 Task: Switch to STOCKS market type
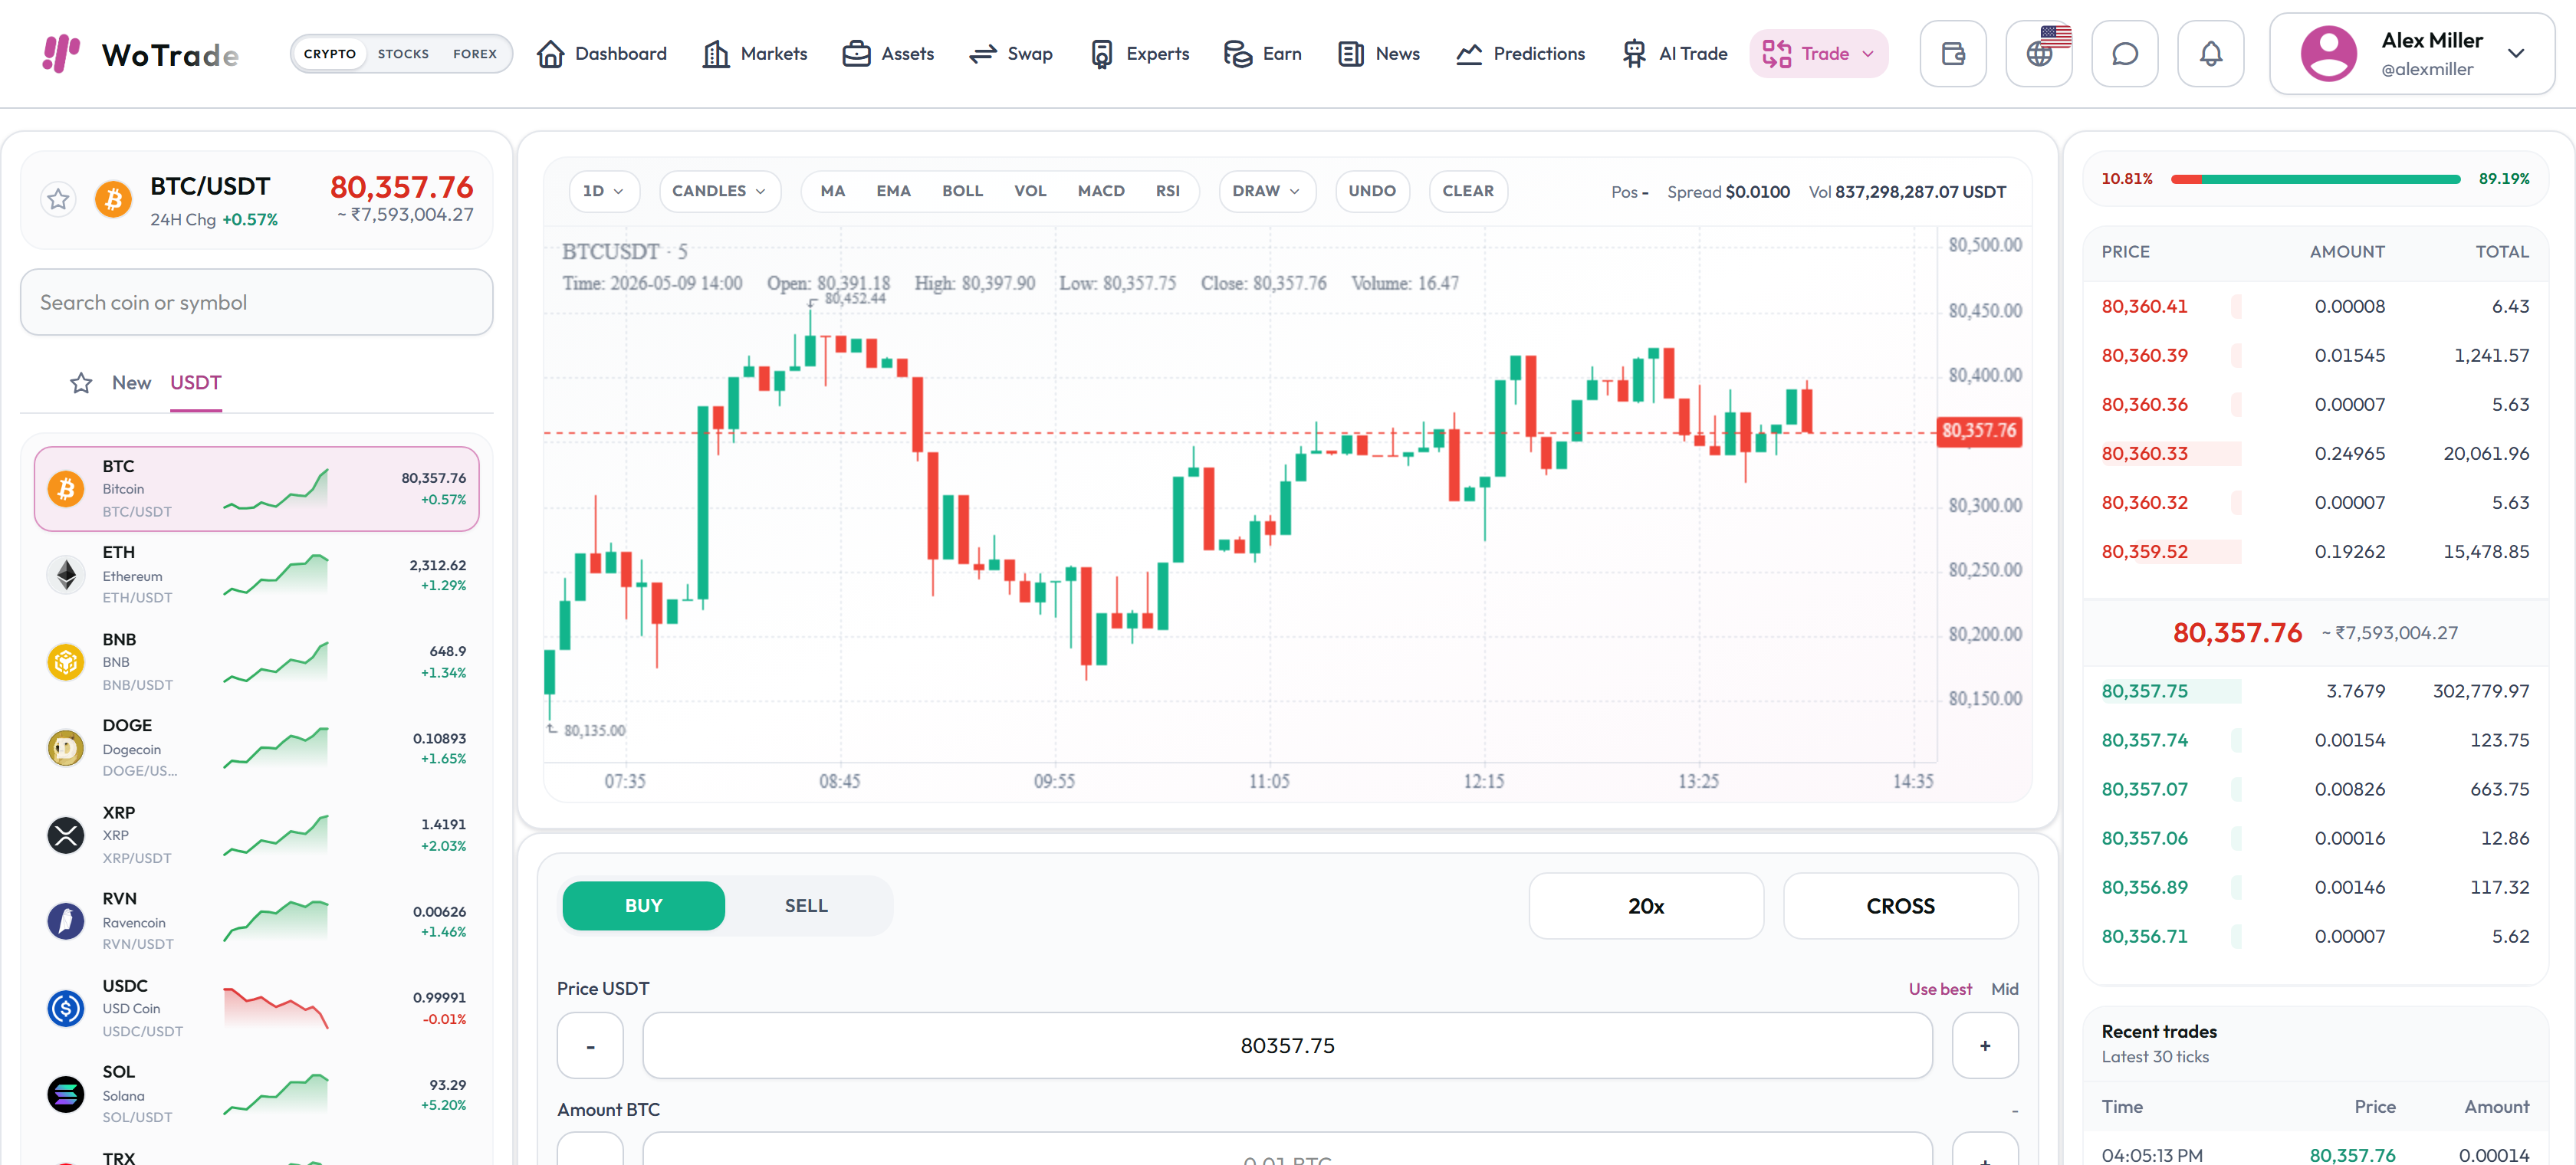403,54
